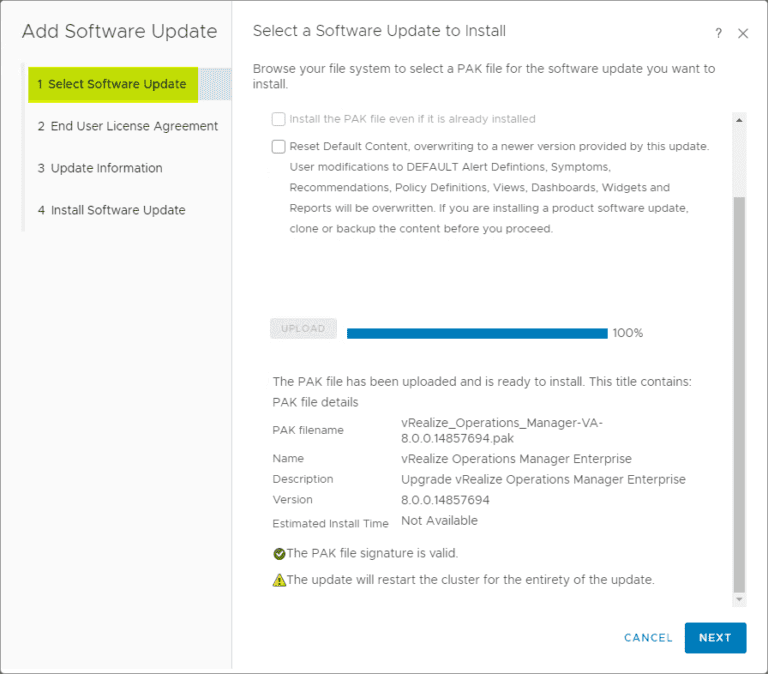Open step 3 Update Information
This screenshot has height=674, width=768.
100,168
